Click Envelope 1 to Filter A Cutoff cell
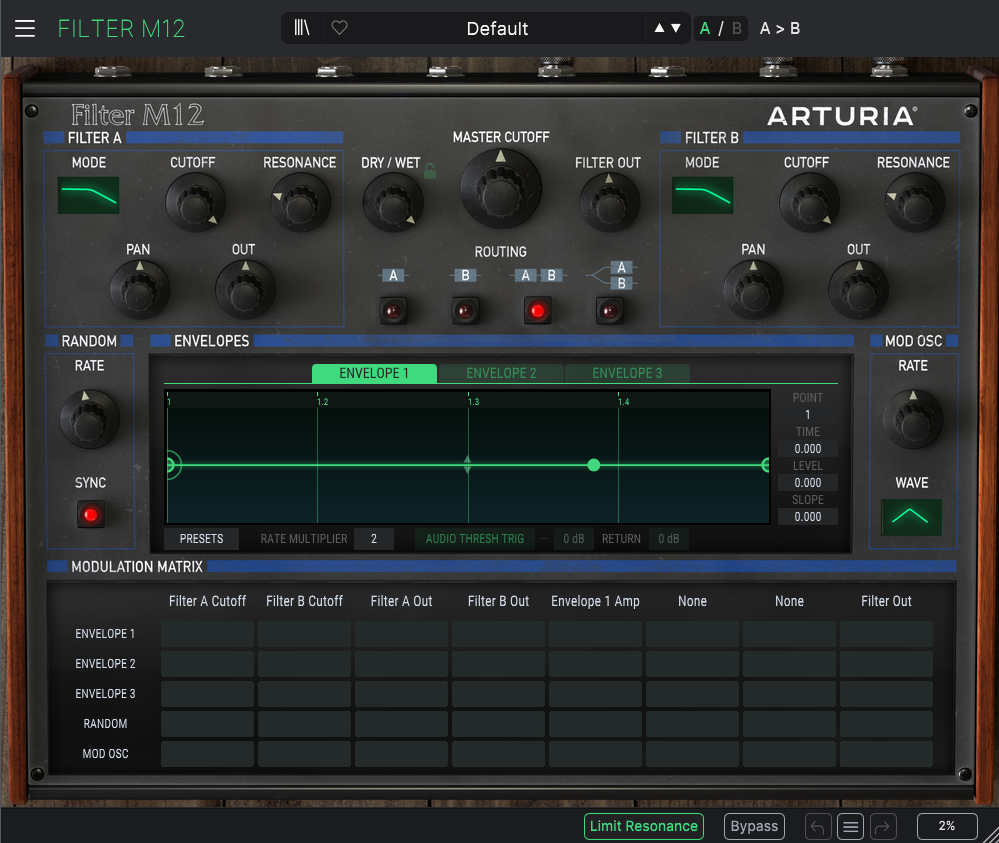Image resolution: width=999 pixels, height=843 pixels. [207, 634]
